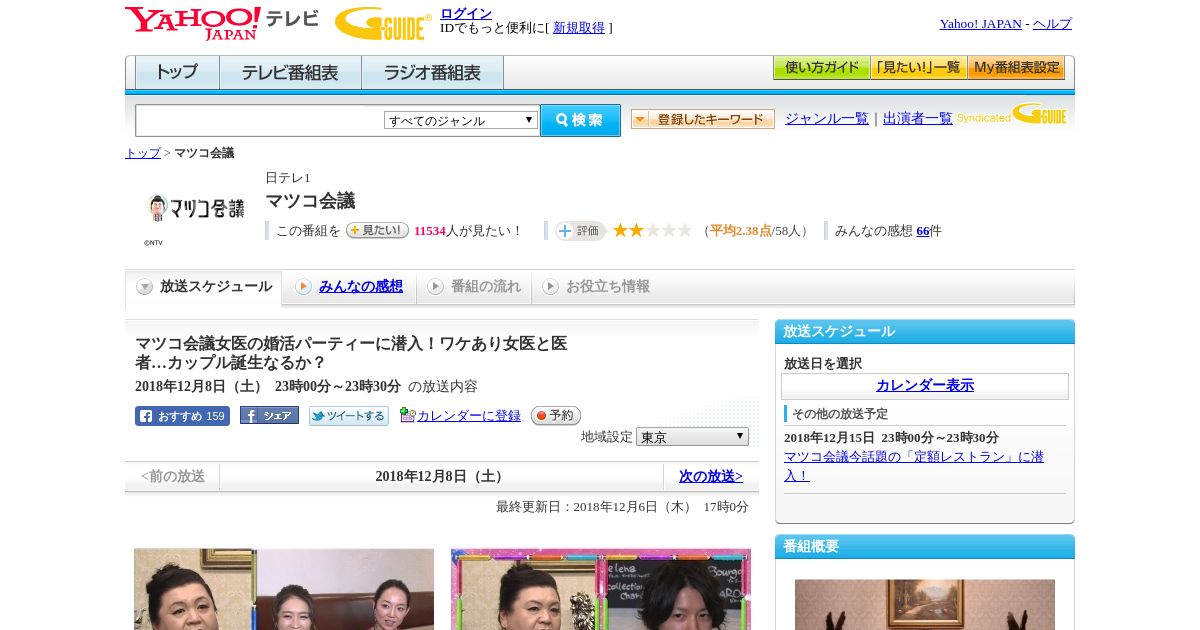Click the G-GUIDE logo in header

pyautogui.click(x=383, y=23)
